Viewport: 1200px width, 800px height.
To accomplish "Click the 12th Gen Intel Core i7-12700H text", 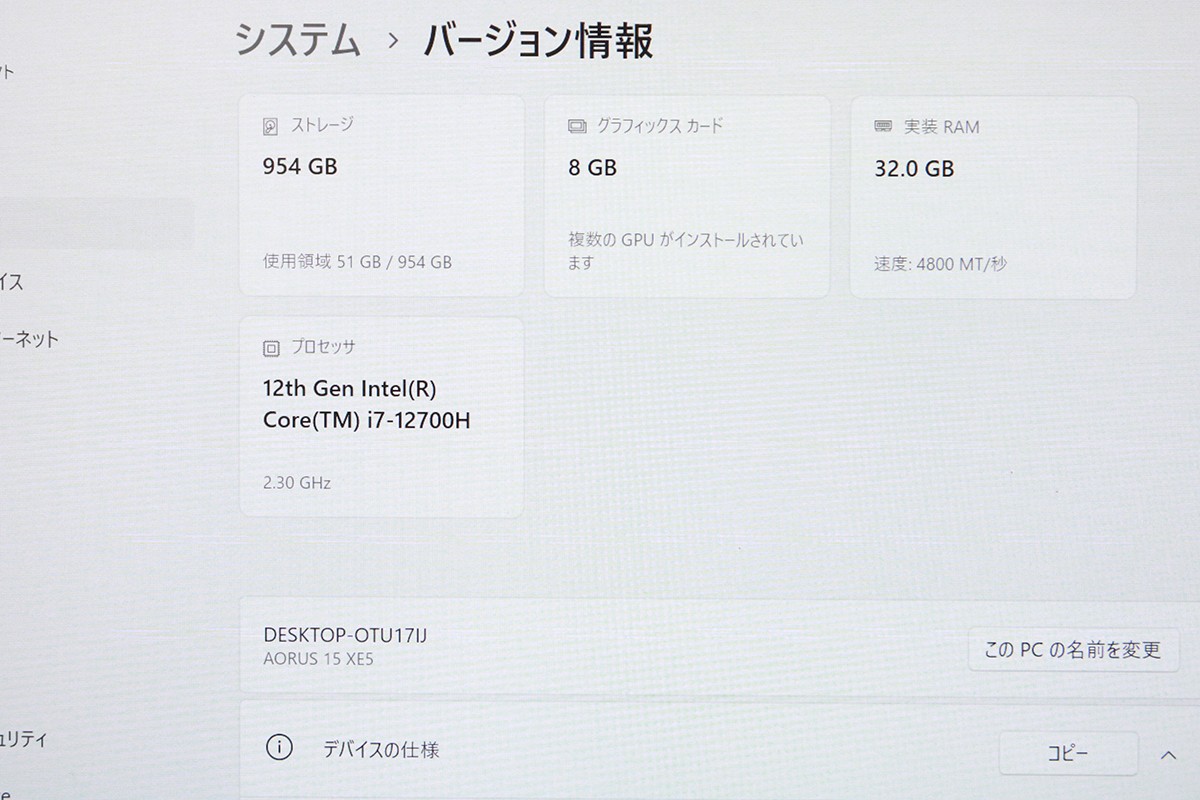I will pyautogui.click(x=366, y=404).
